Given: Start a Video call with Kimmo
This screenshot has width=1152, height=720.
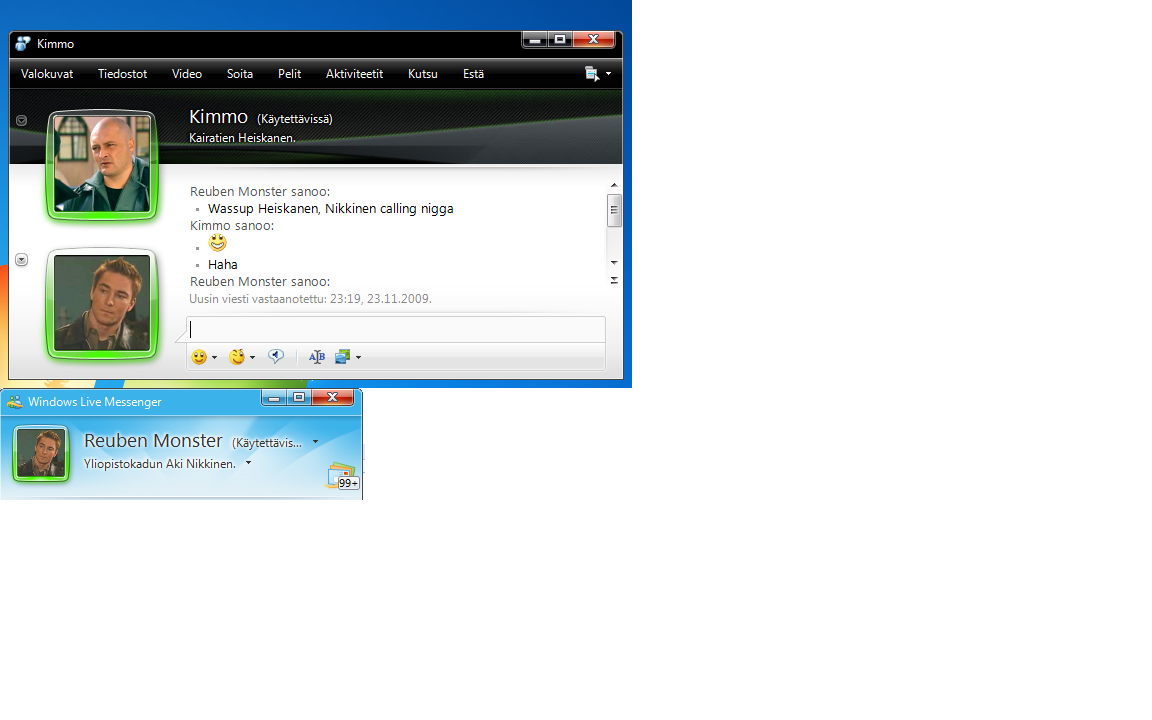Looking at the screenshot, I should pos(187,74).
